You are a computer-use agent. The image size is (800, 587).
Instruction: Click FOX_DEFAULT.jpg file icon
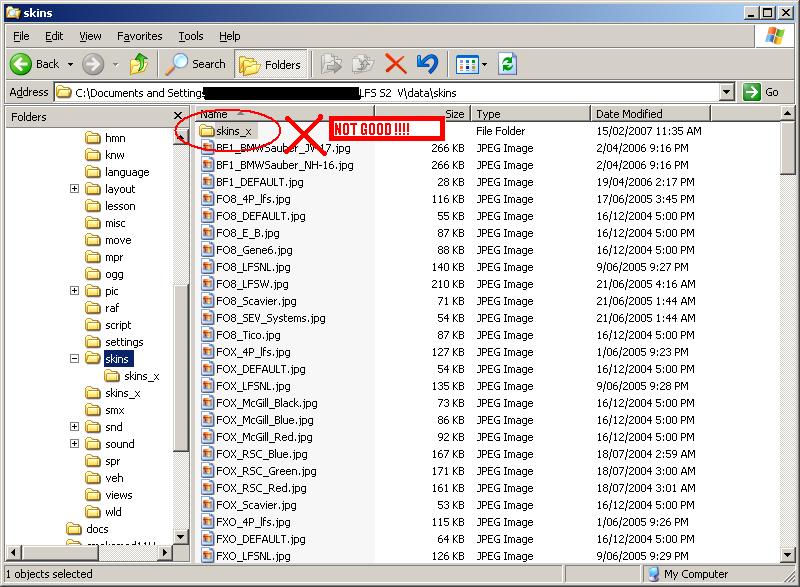[x=207, y=369]
